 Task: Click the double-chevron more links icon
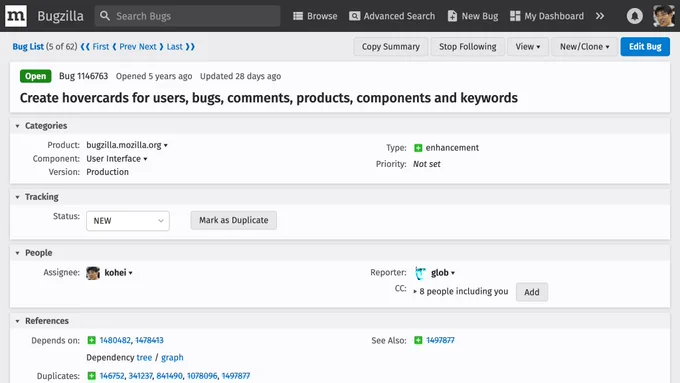click(600, 16)
